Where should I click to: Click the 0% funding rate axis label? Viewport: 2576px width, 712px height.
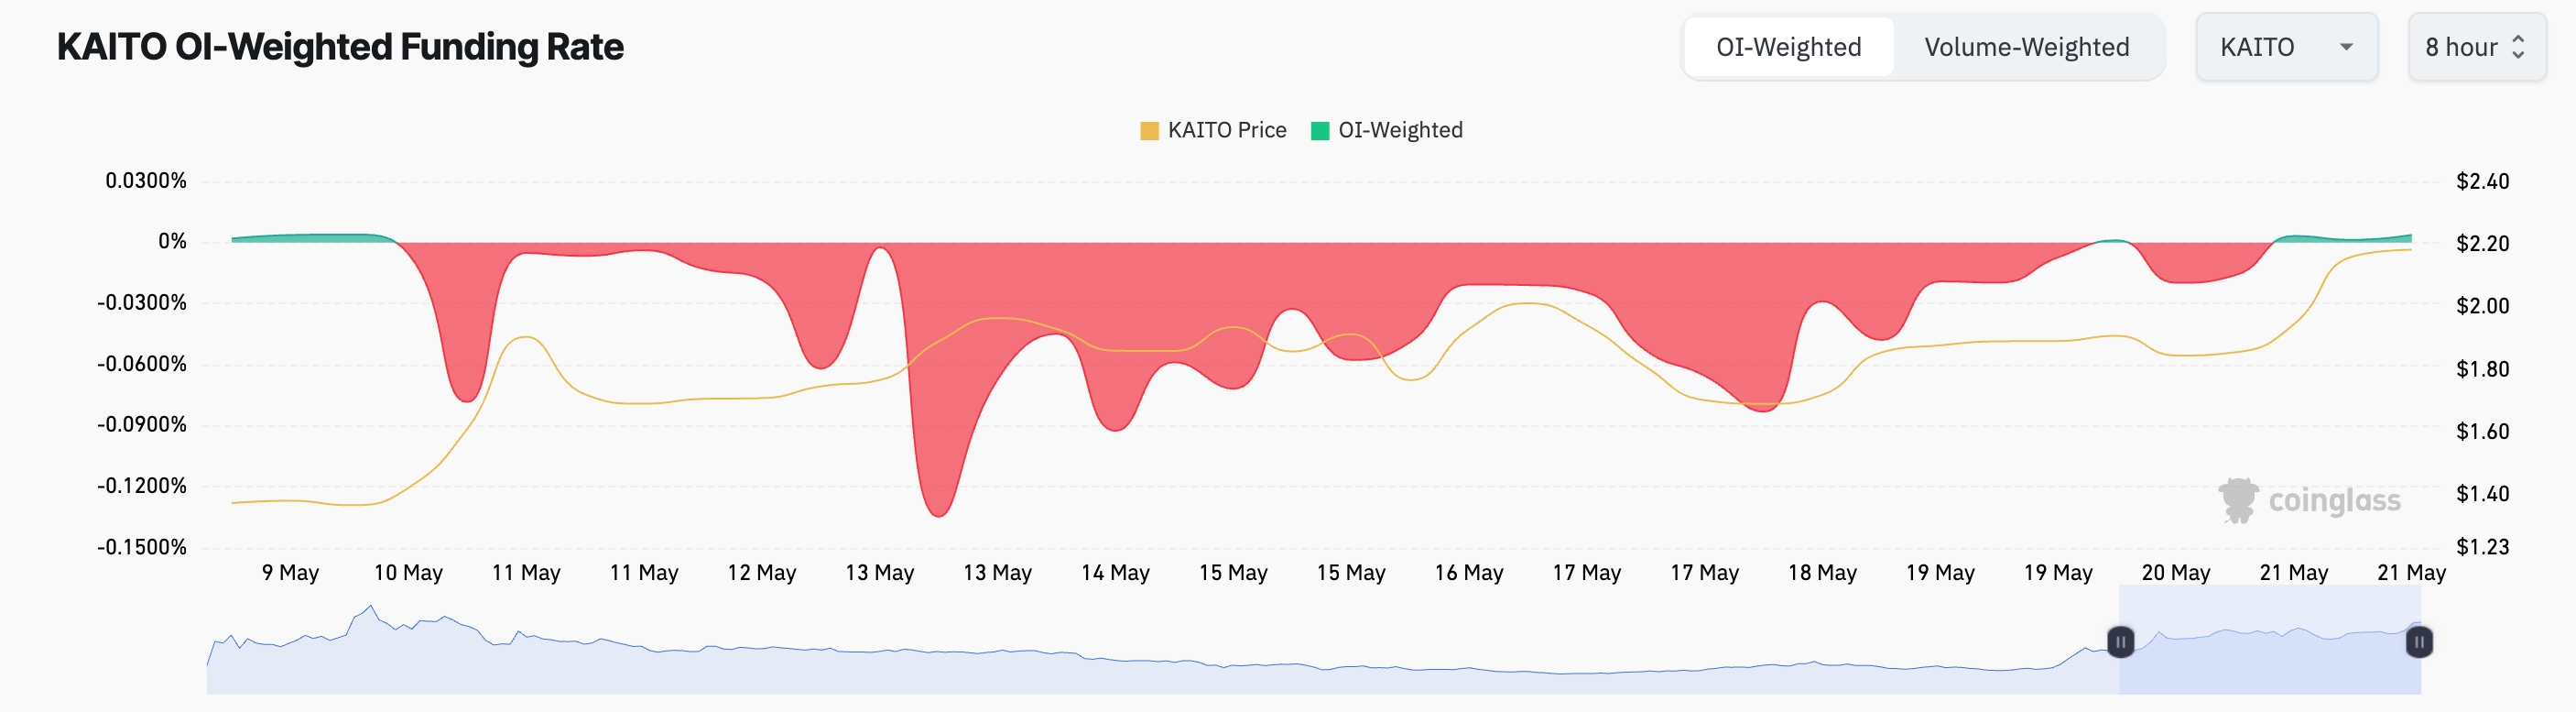[172, 242]
